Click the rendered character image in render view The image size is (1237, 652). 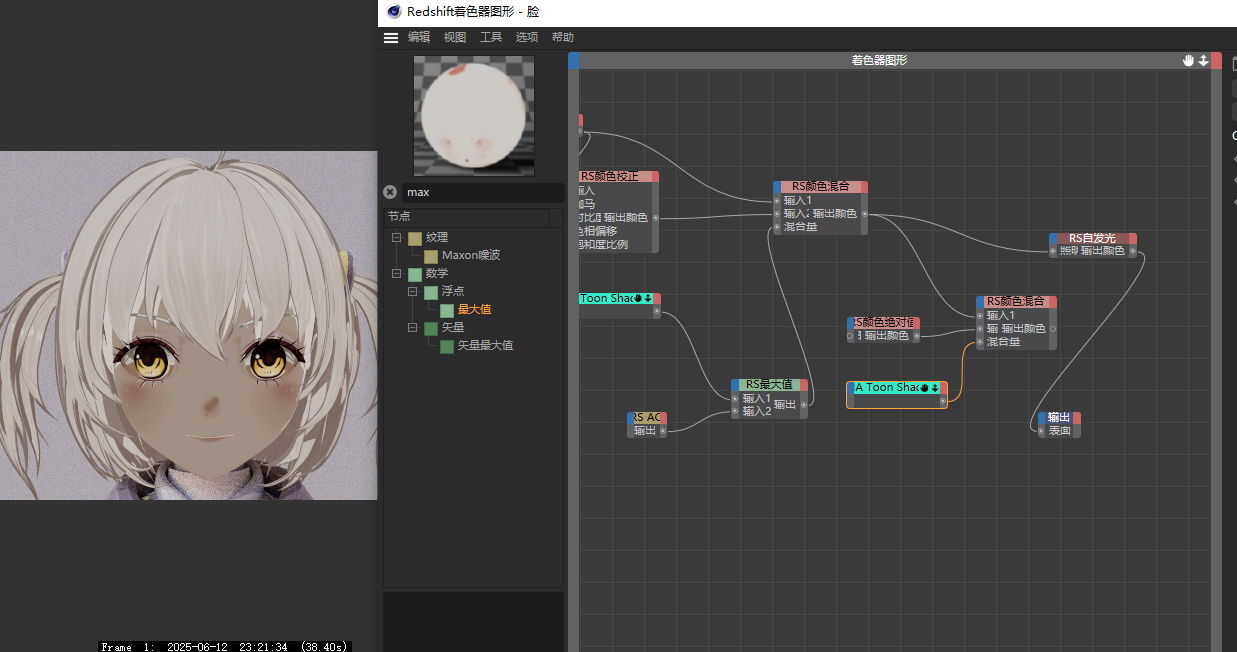(x=189, y=325)
